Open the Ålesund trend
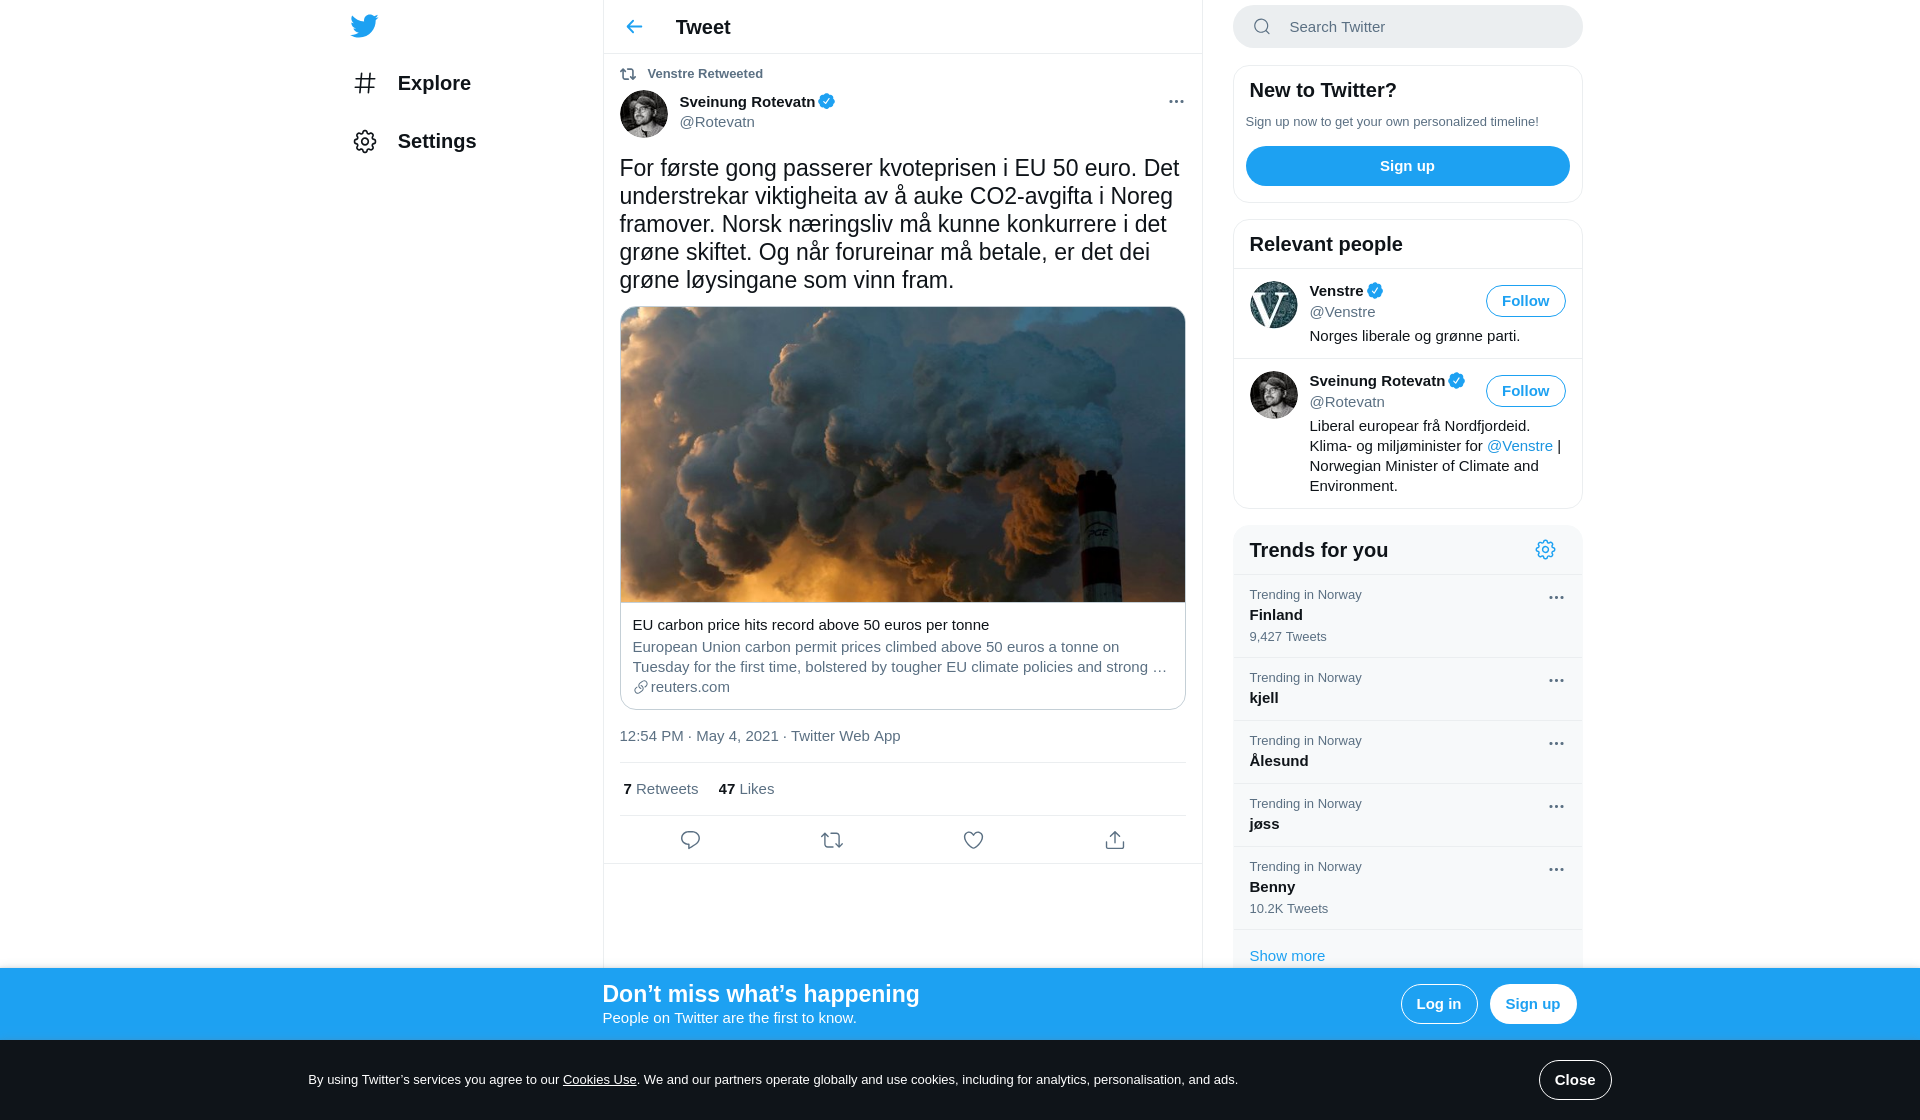Viewport: 1920px width, 1120px height. tap(1408, 752)
